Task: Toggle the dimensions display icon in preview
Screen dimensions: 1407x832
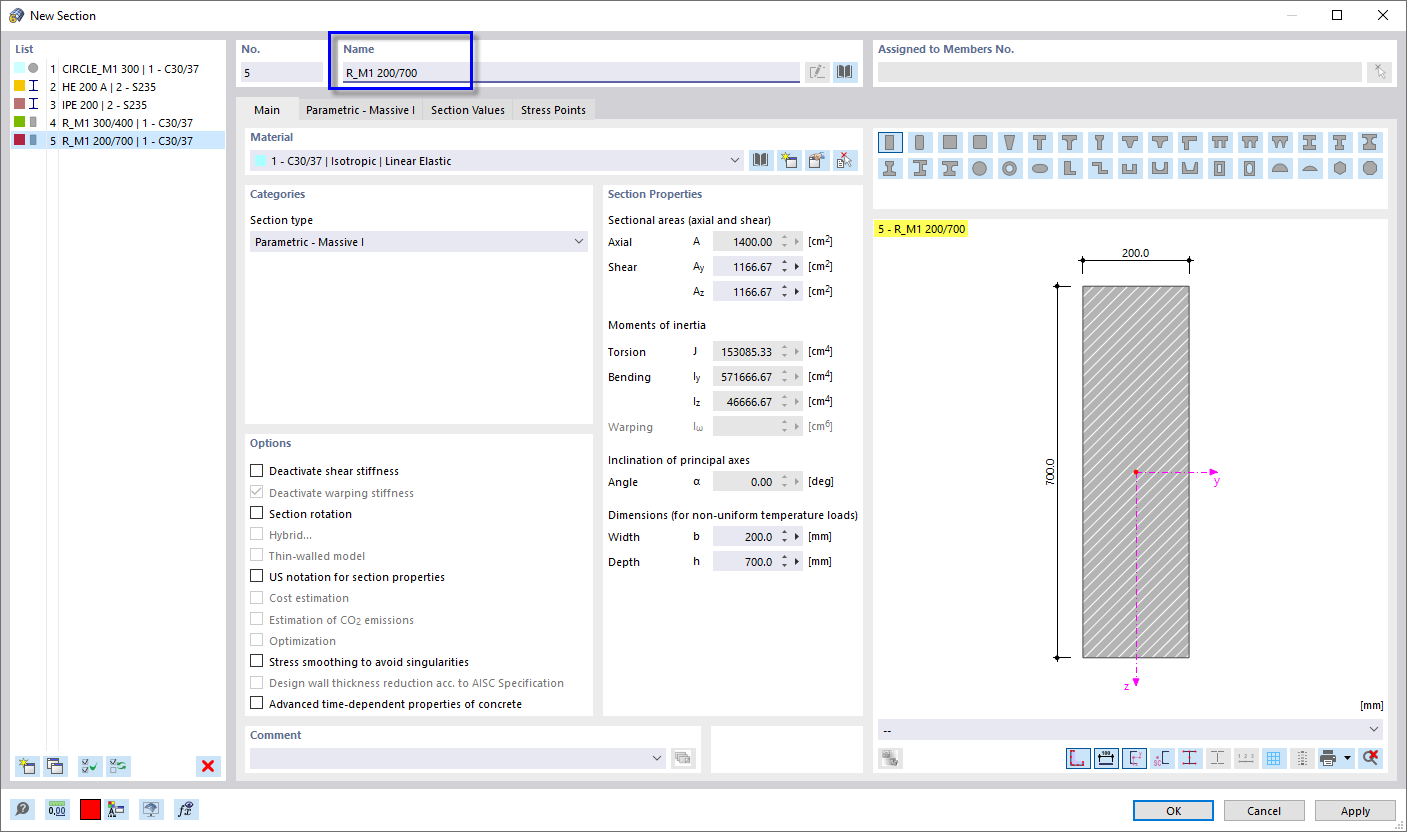Action: point(1106,758)
